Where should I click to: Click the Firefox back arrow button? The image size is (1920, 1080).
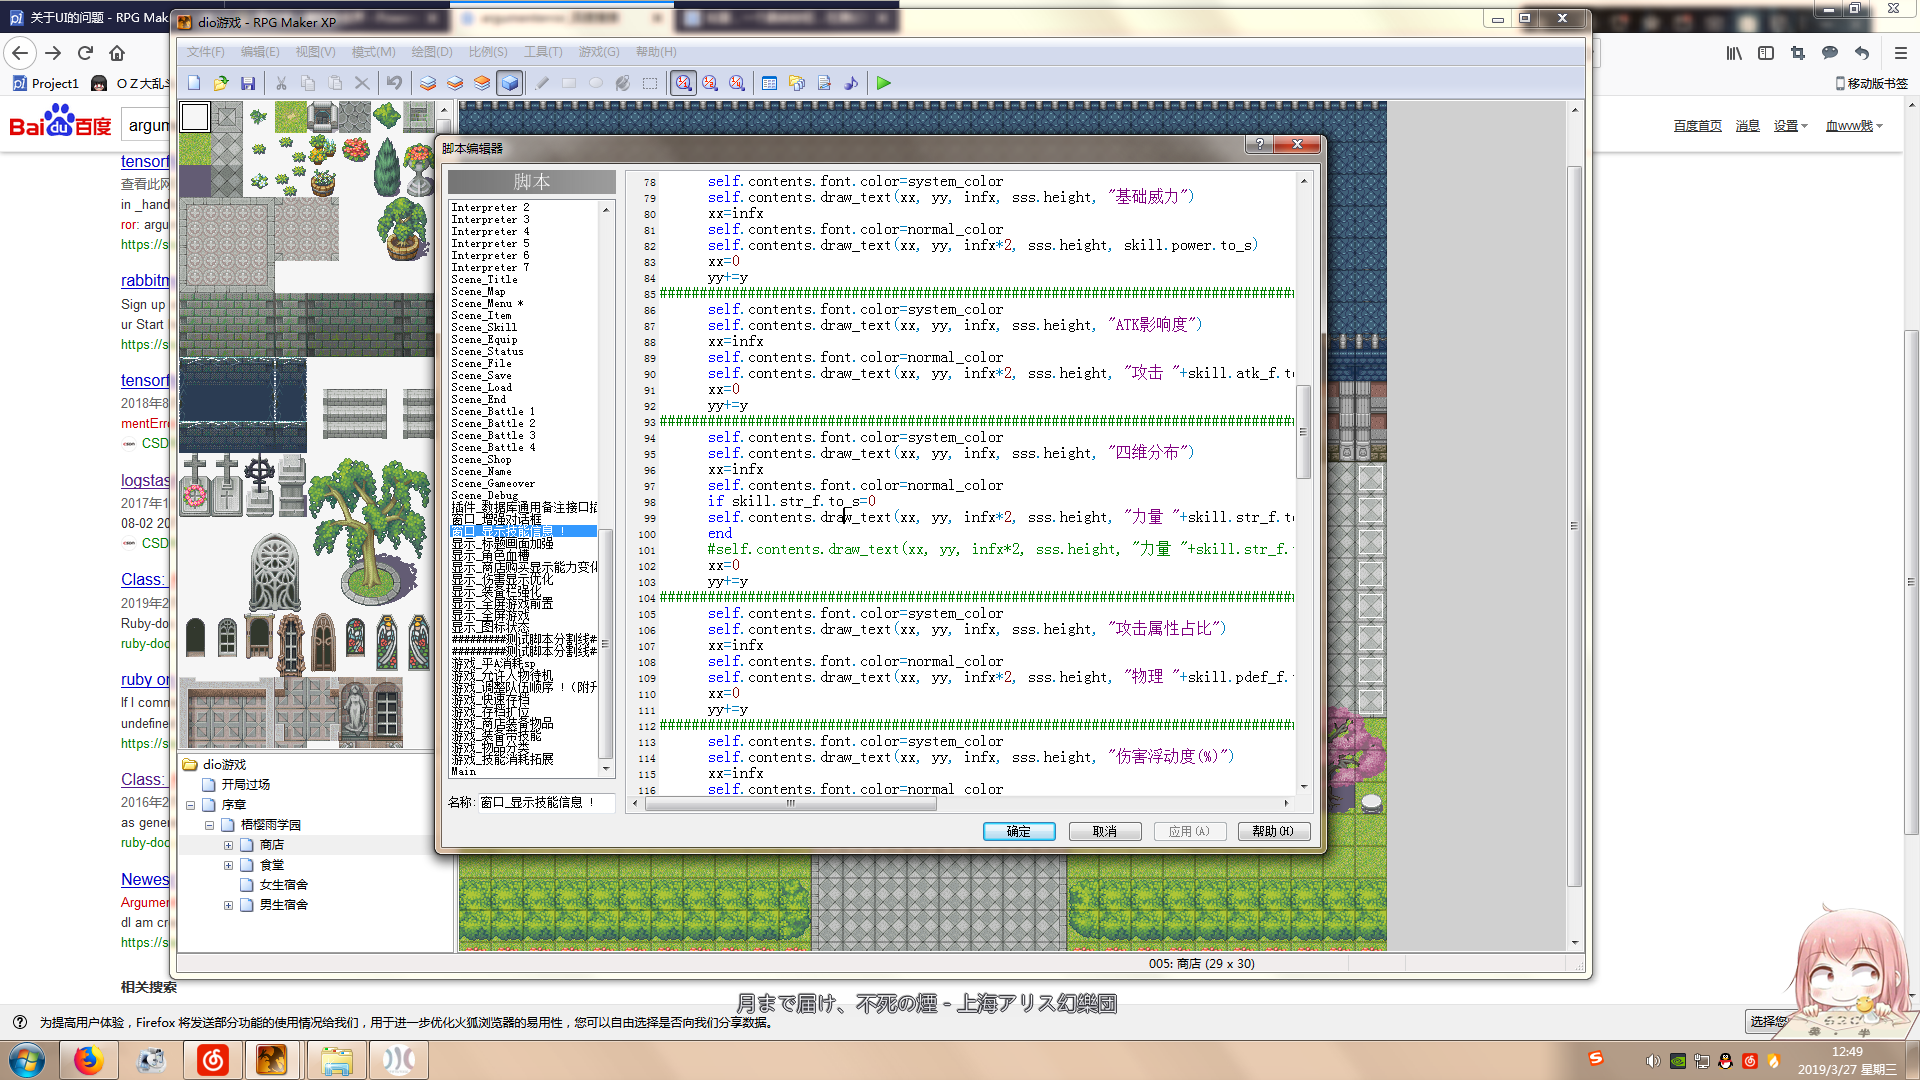pyautogui.click(x=20, y=53)
